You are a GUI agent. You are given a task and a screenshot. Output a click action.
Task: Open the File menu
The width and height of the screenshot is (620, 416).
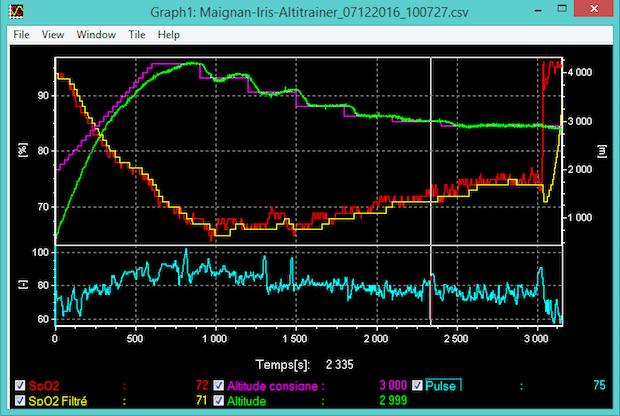pyautogui.click(x=22, y=34)
